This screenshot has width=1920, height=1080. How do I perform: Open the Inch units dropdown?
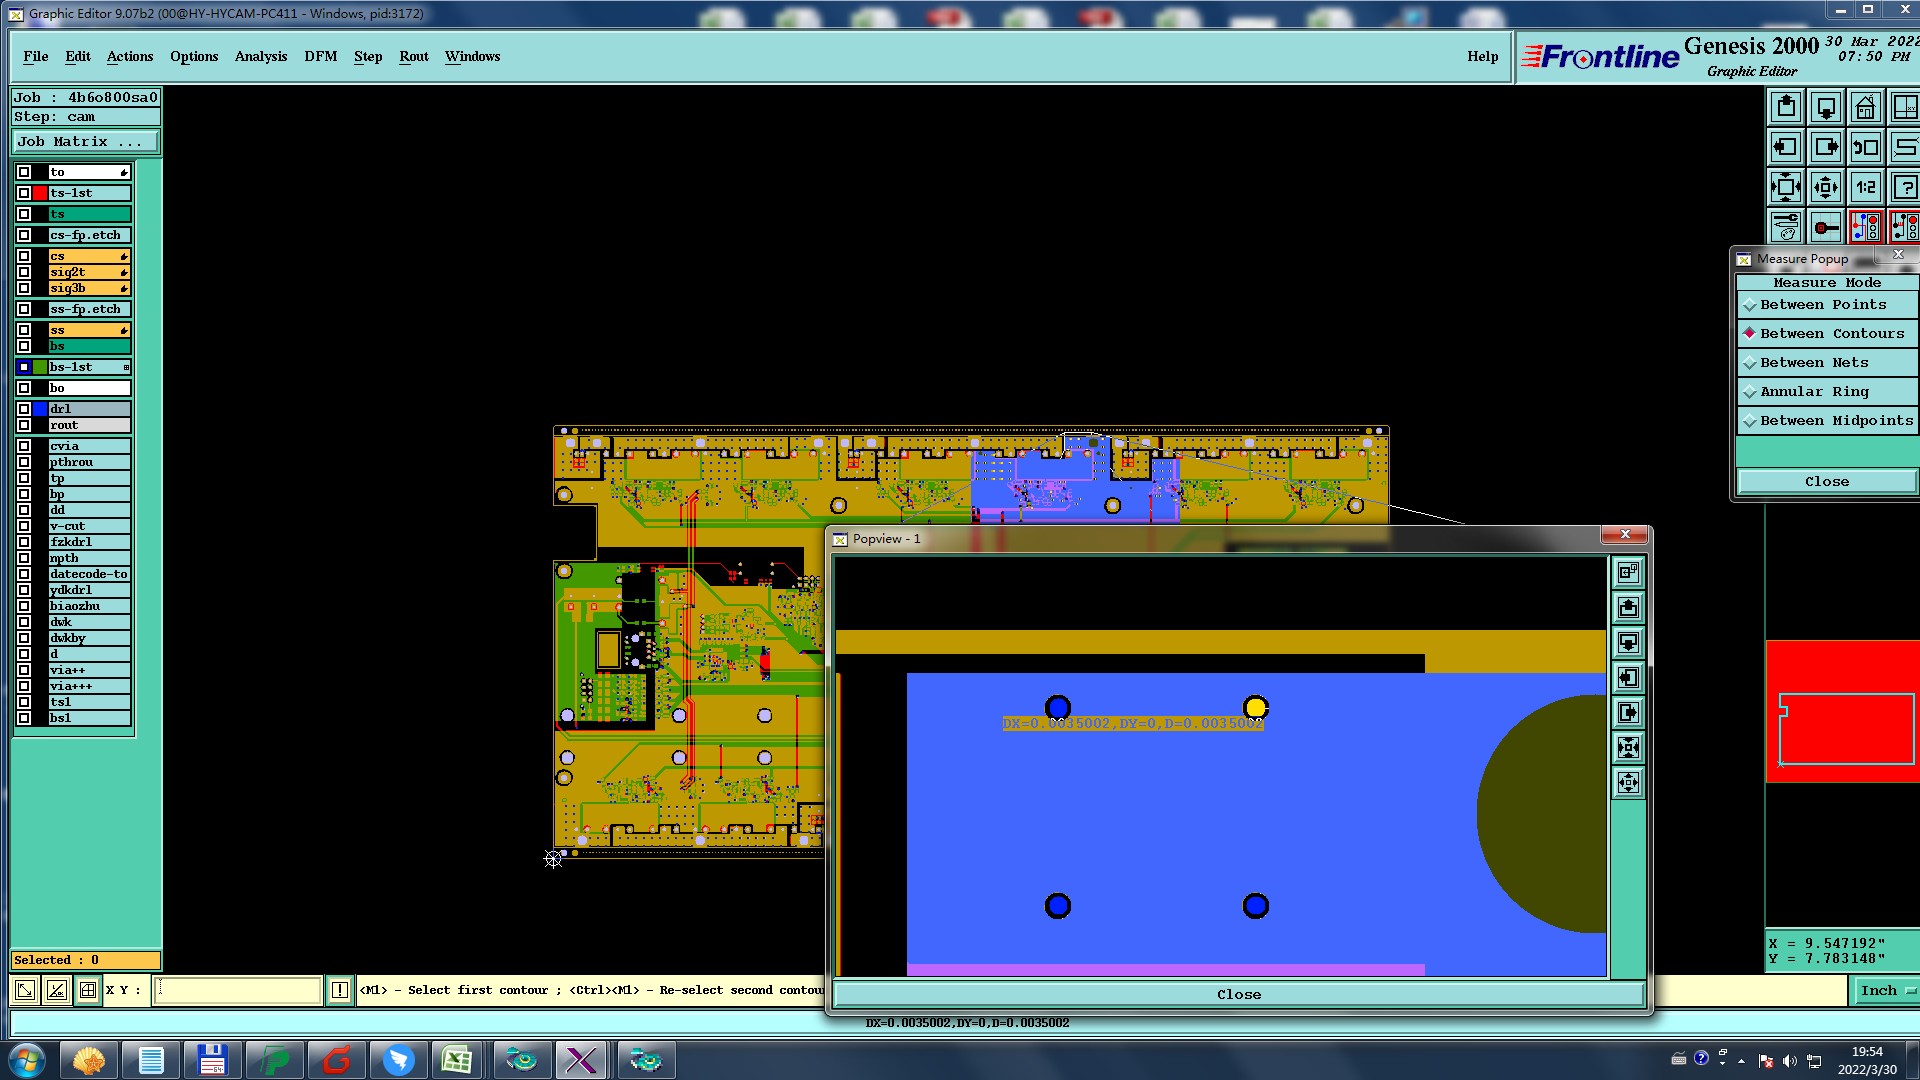tap(1886, 990)
